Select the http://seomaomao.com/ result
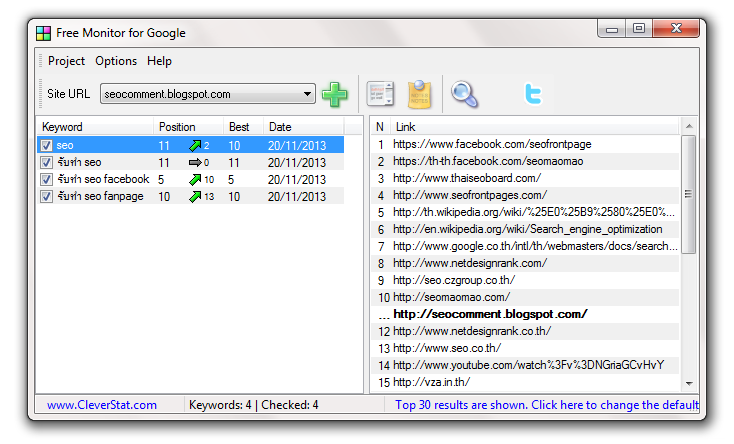 (x=451, y=297)
